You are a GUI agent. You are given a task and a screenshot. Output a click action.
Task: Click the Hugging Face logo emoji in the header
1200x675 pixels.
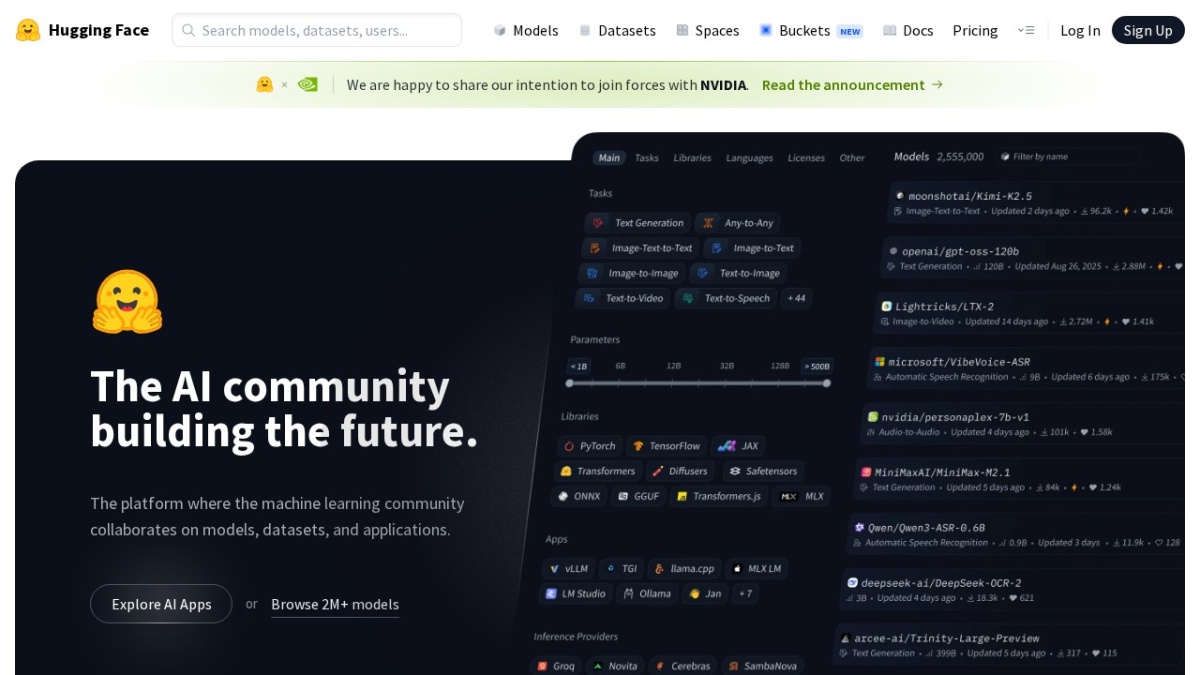click(x=28, y=30)
